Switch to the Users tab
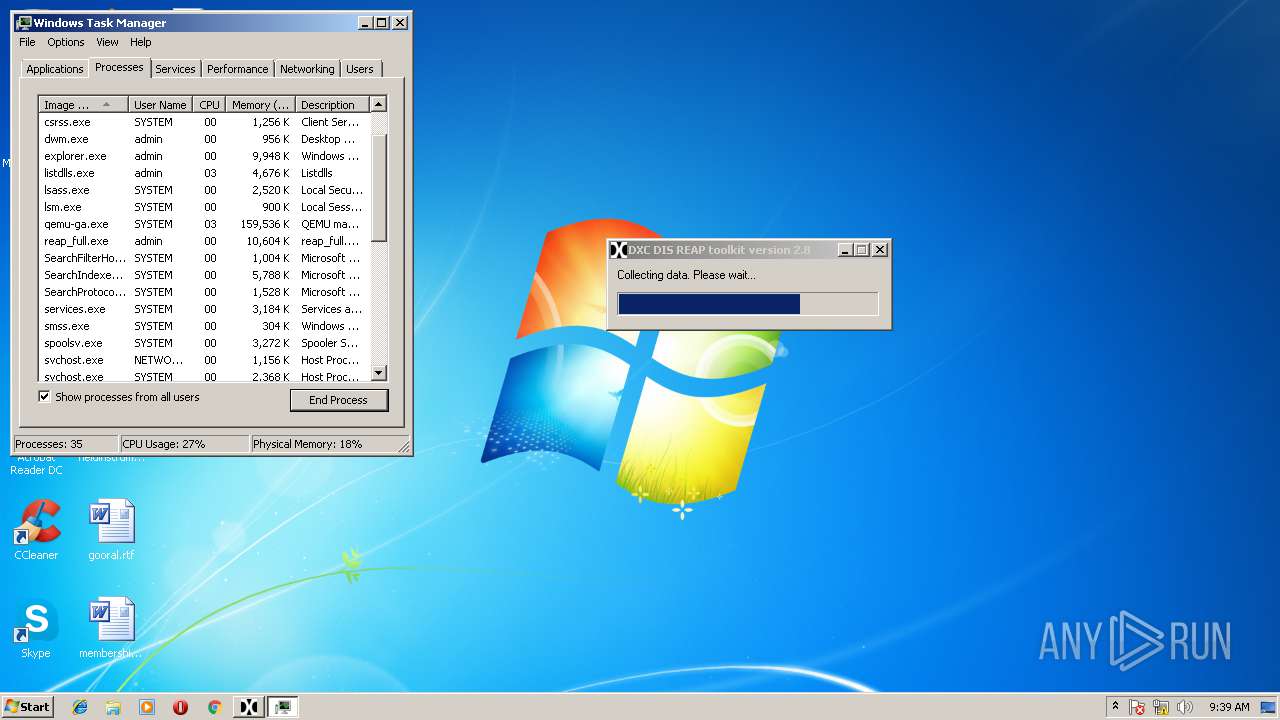The height and width of the screenshot is (720, 1280). (360, 69)
